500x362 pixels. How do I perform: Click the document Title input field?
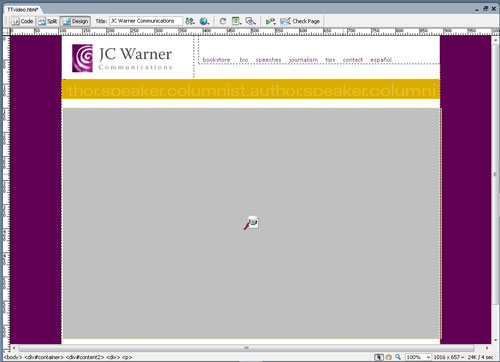pos(146,21)
